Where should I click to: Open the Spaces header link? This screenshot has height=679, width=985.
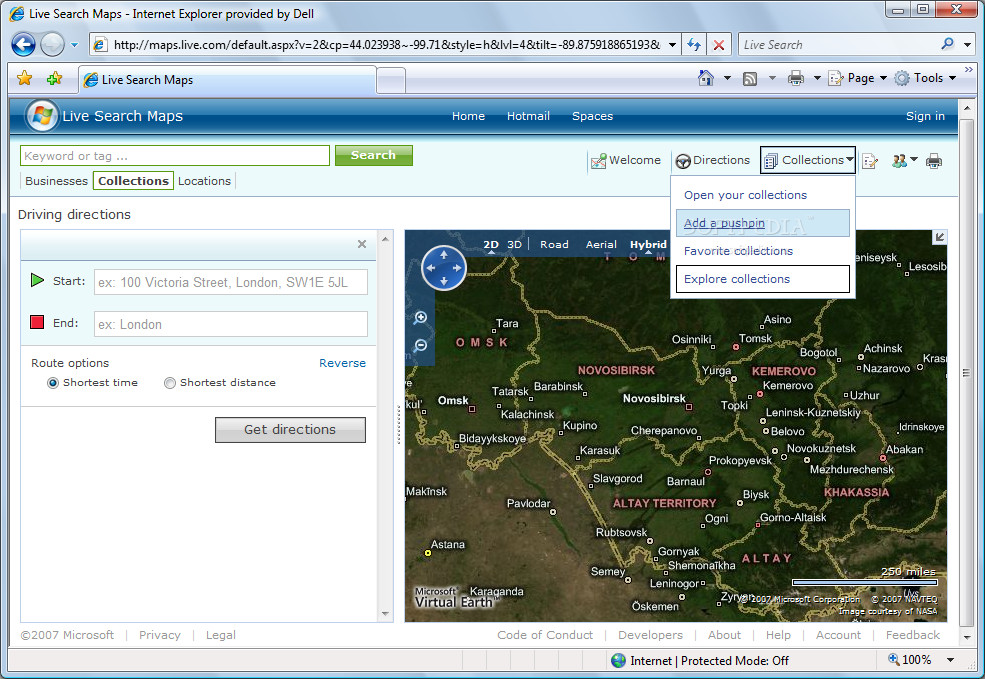pos(592,116)
